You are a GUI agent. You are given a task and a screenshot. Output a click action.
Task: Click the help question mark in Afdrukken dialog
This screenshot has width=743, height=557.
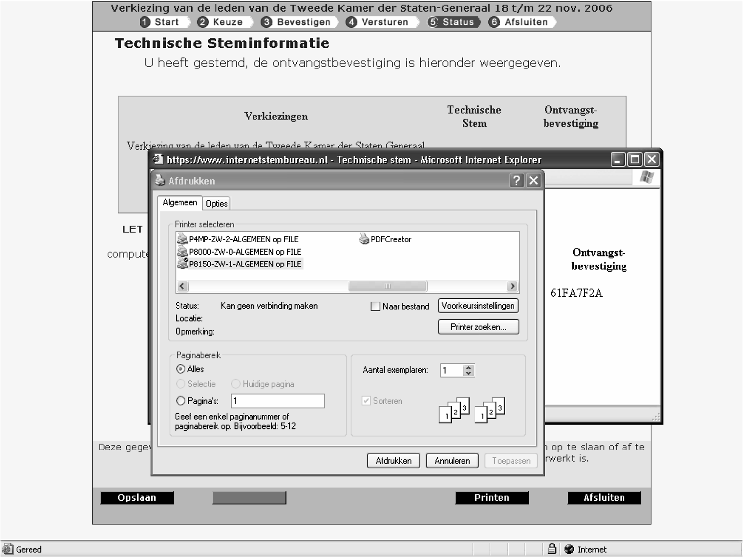516,181
